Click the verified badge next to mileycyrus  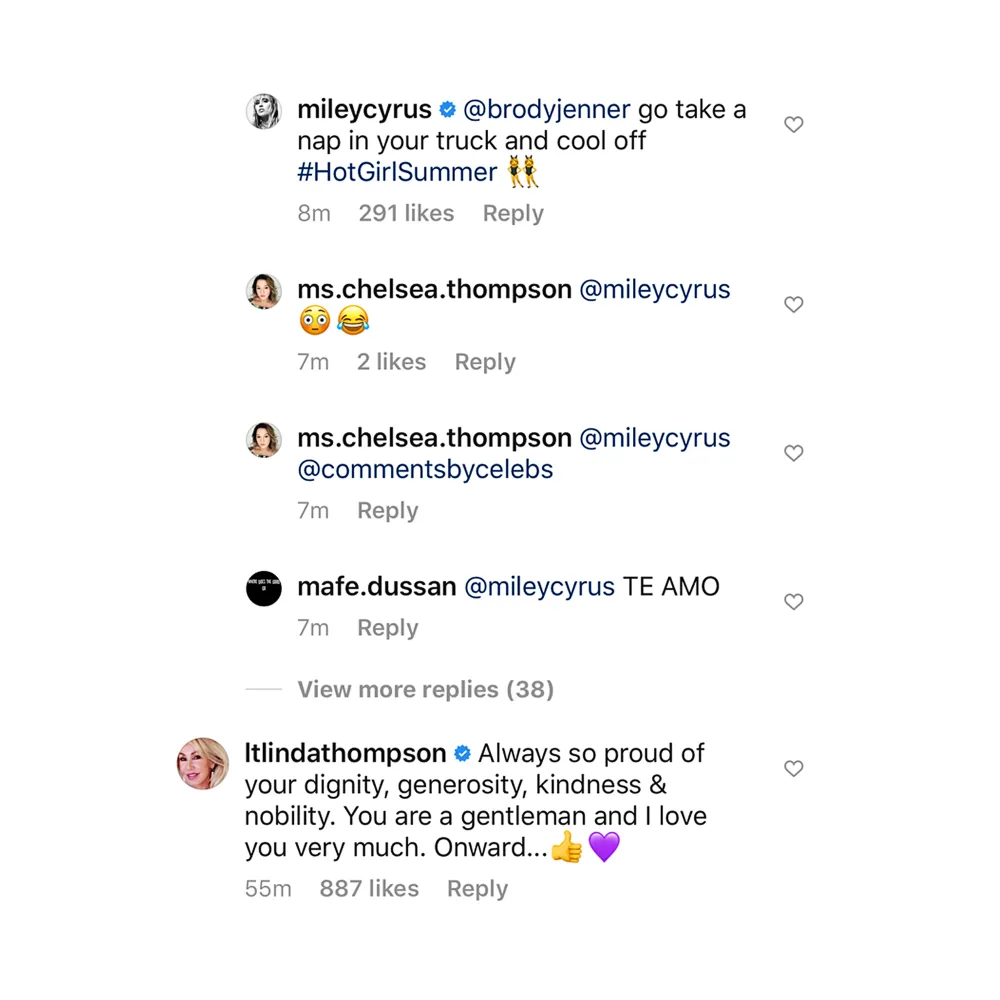pos(446,109)
